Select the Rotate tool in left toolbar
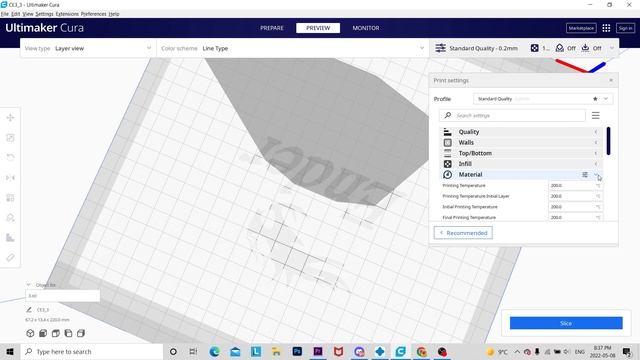Image resolution: width=640 pixels, height=360 pixels. [x=10, y=158]
